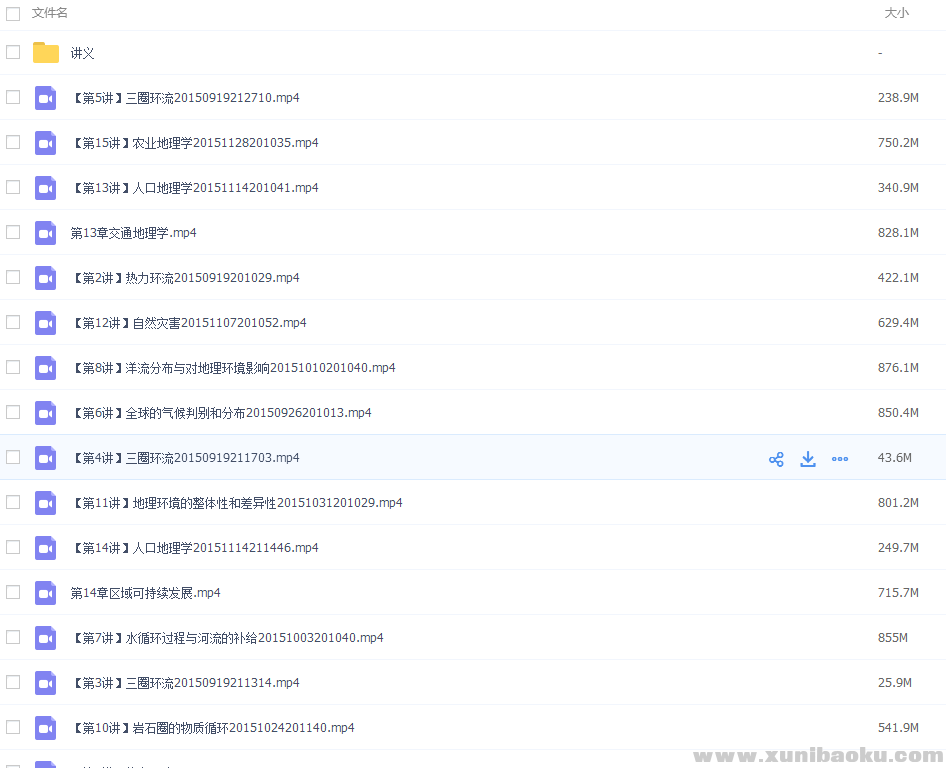Click the video icon for 第10讲 岩石圈的物质循环
The width and height of the screenshot is (946, 768).
click(x=46, y=728)
